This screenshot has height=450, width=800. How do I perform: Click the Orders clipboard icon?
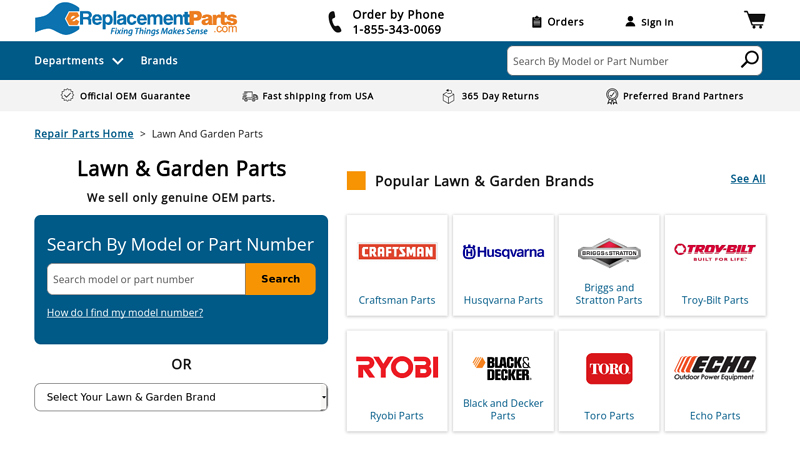coord(536,22)
